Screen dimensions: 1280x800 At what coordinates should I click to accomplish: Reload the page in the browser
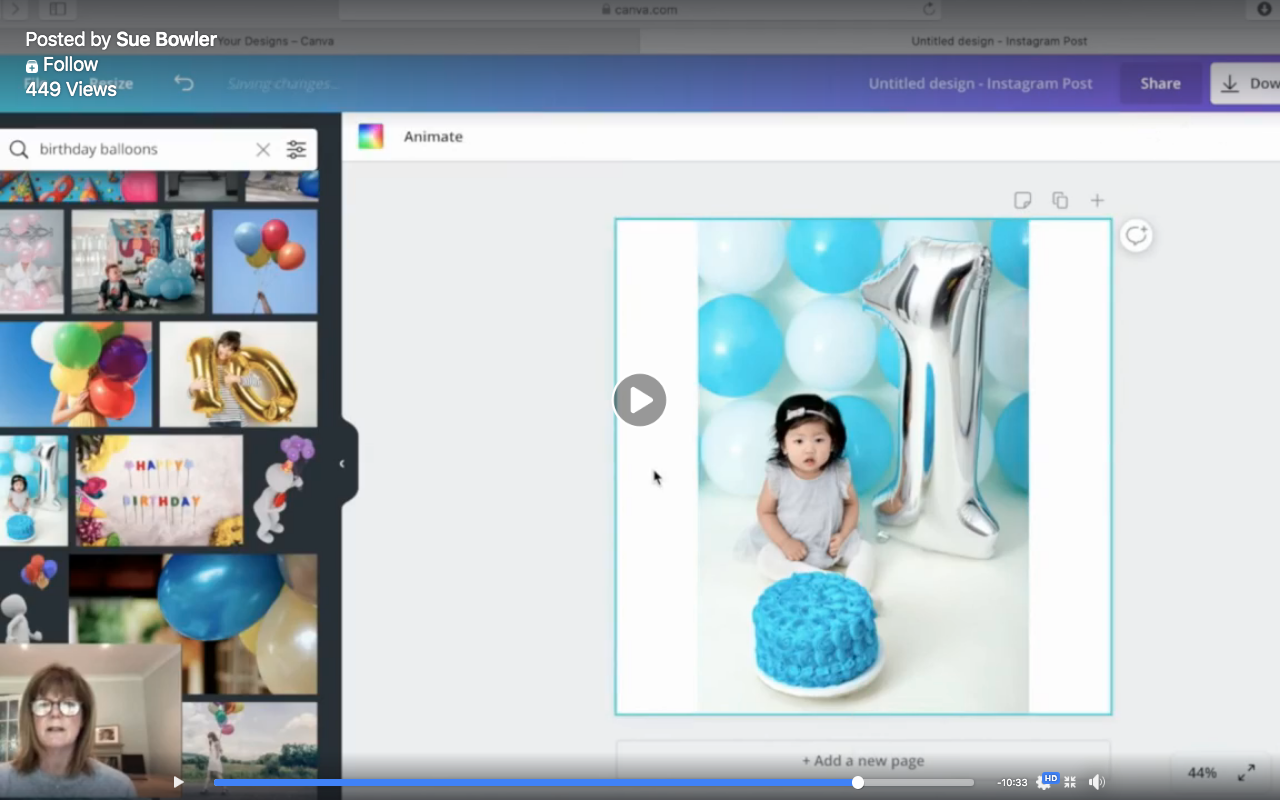(x=929, y=9)
